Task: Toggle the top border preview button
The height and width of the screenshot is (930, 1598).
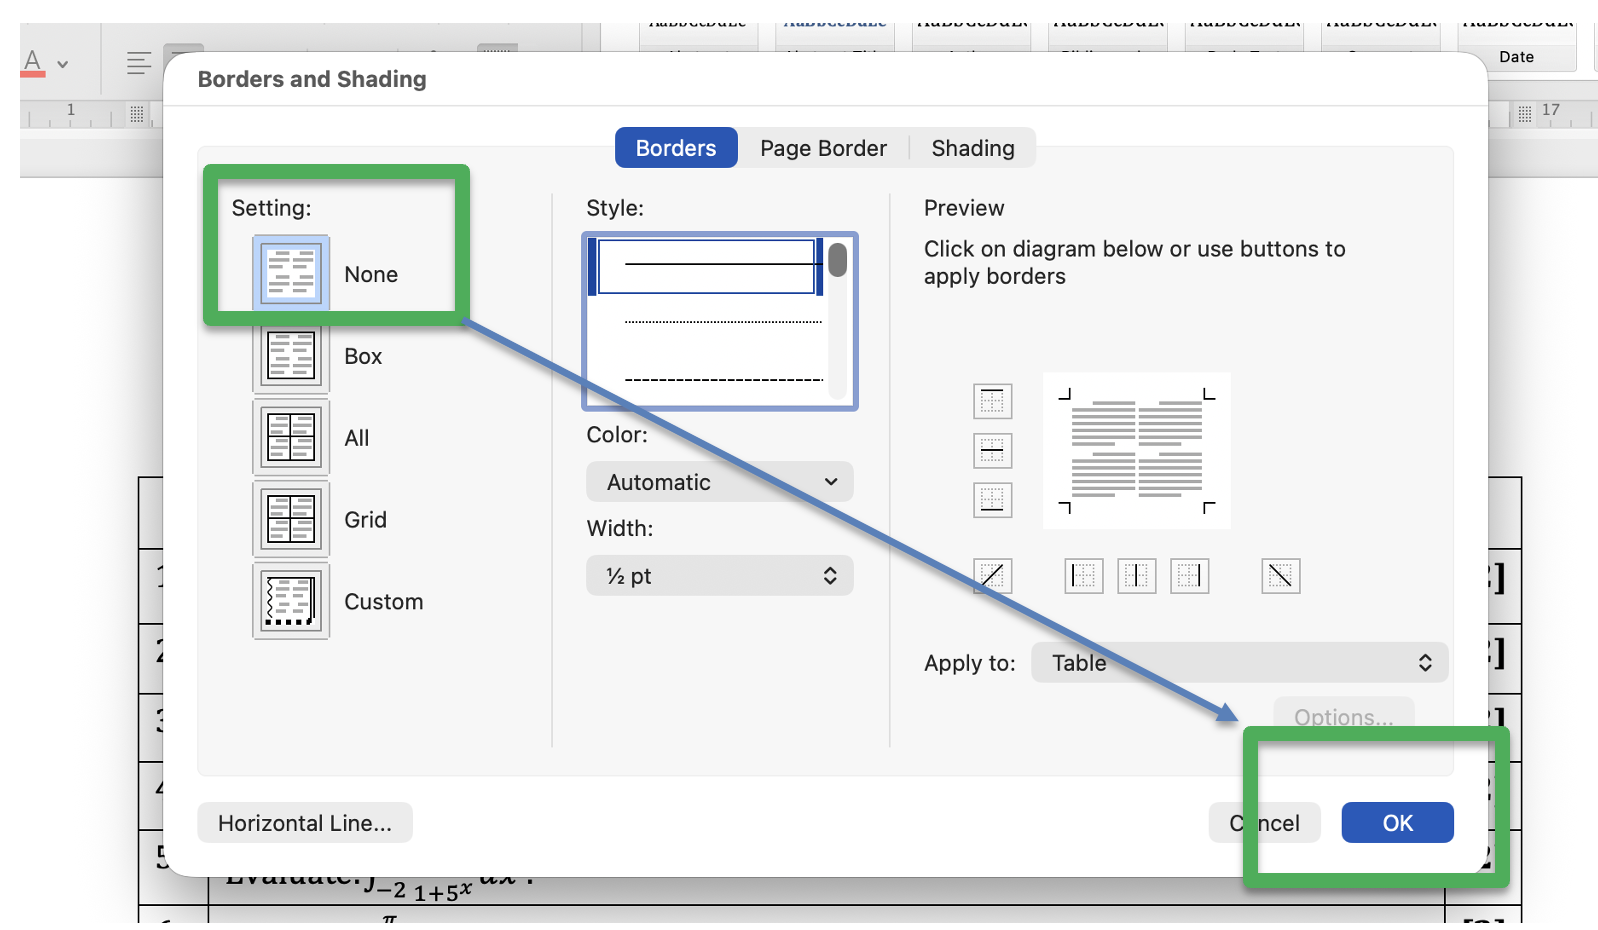Action: (x=992, y=401)
